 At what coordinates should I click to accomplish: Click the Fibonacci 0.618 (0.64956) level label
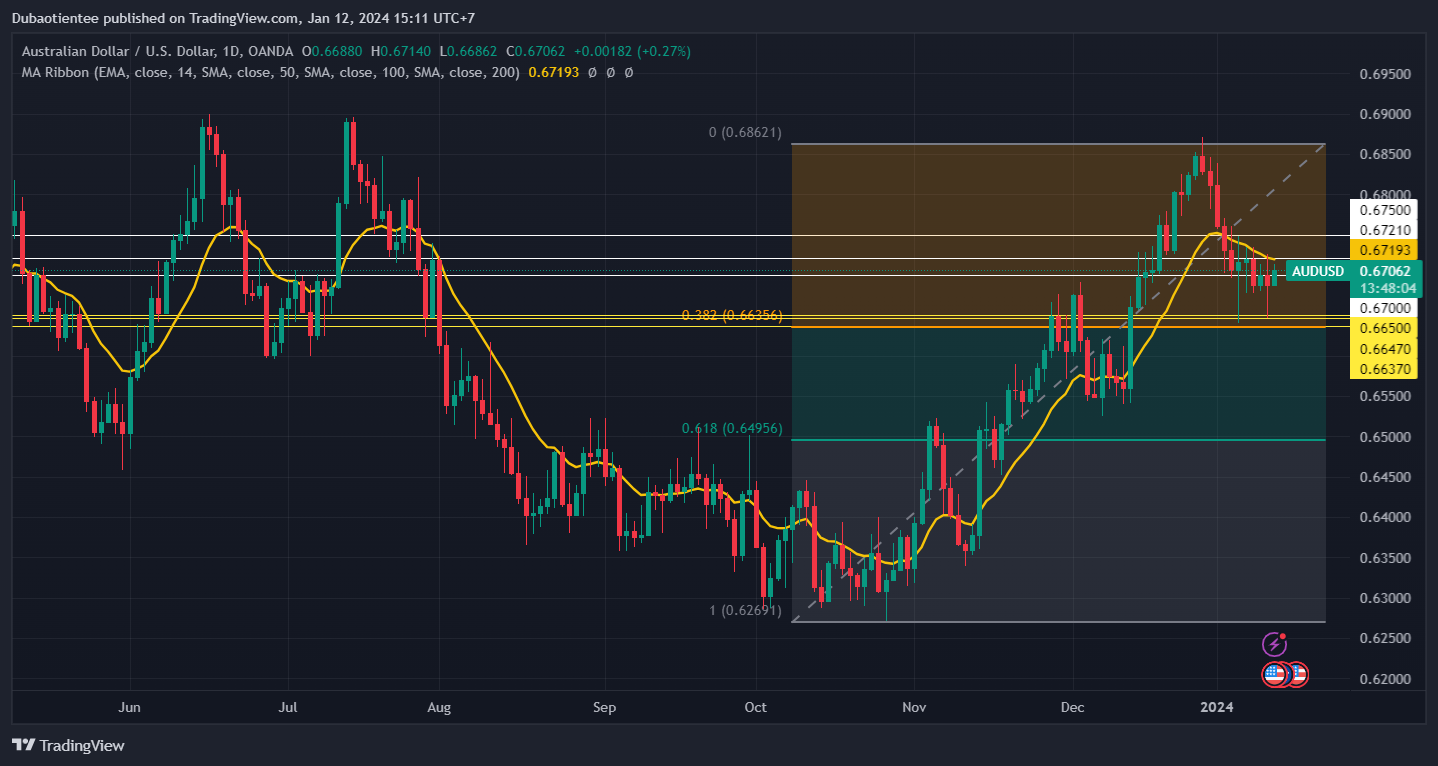coord(732,429)
